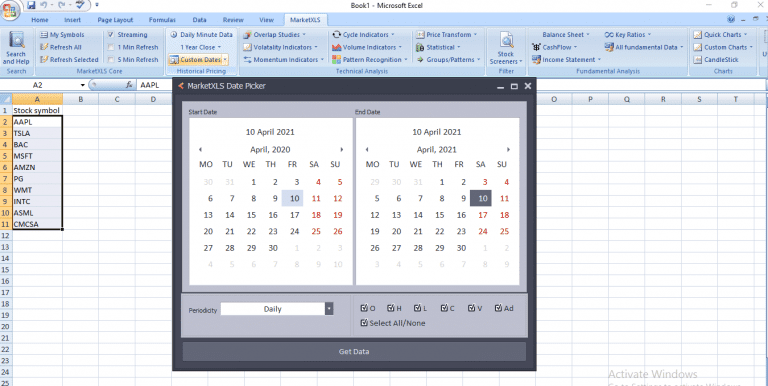Open Cycle Indicators menu
This screenshot has height=386, width=768.
pyautogui.click(x=363, y=35)
